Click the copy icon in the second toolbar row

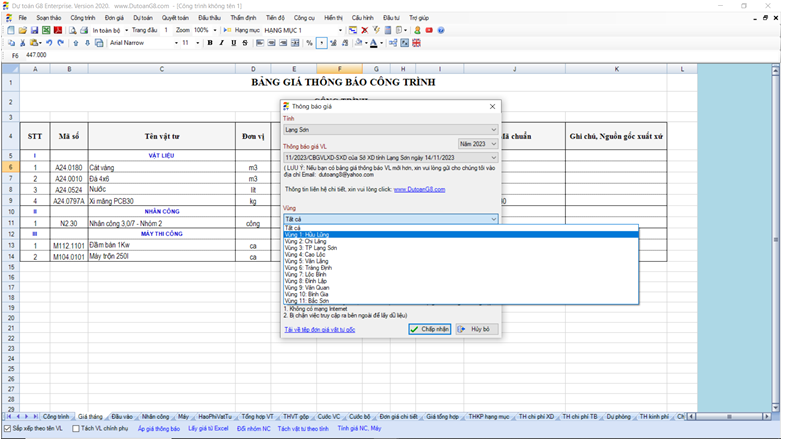click(x=11, y=43)
